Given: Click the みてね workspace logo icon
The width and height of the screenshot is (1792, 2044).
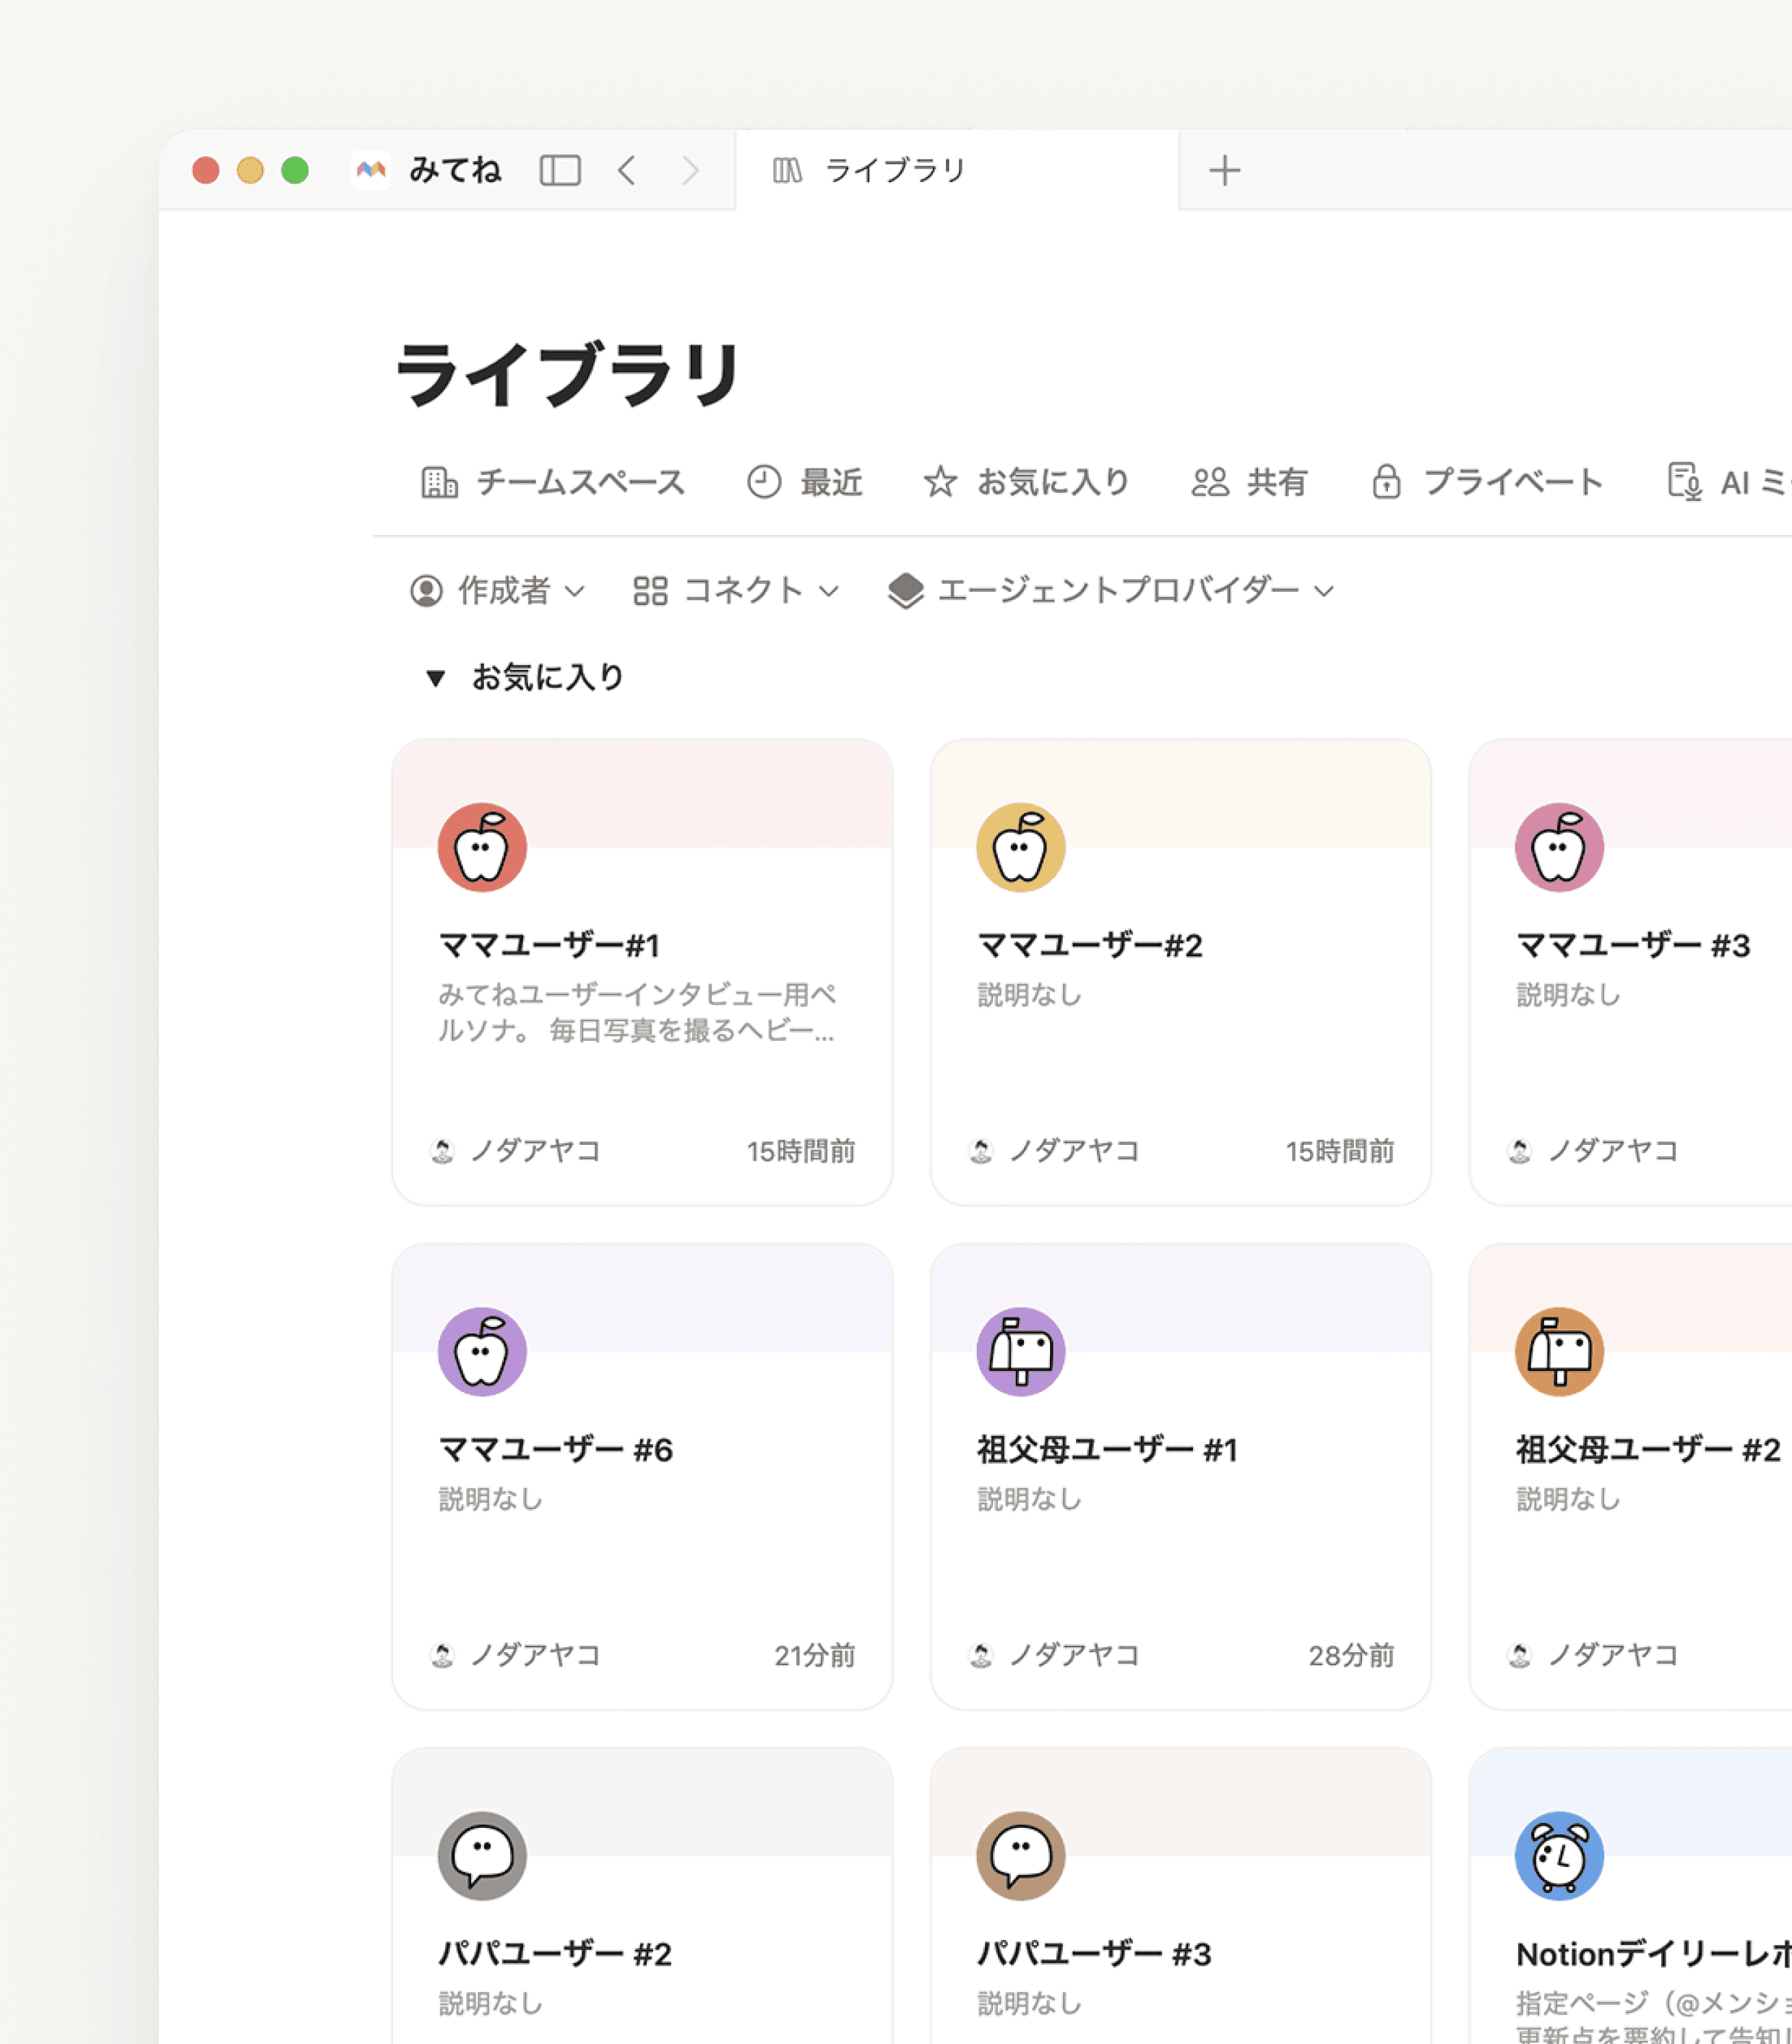Looking at the screenshot, I should coord(371,170).
